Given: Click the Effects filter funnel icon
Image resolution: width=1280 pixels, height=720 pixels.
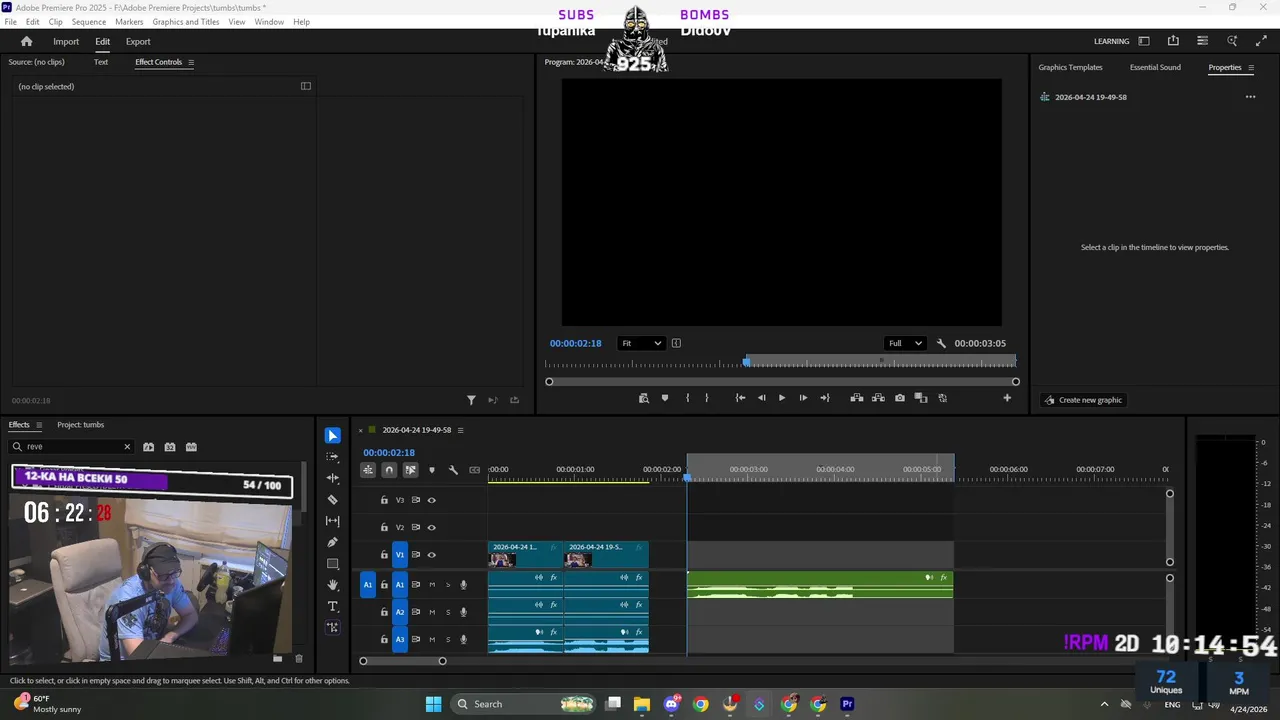Looking at the screenshot, I should (471, 400).
